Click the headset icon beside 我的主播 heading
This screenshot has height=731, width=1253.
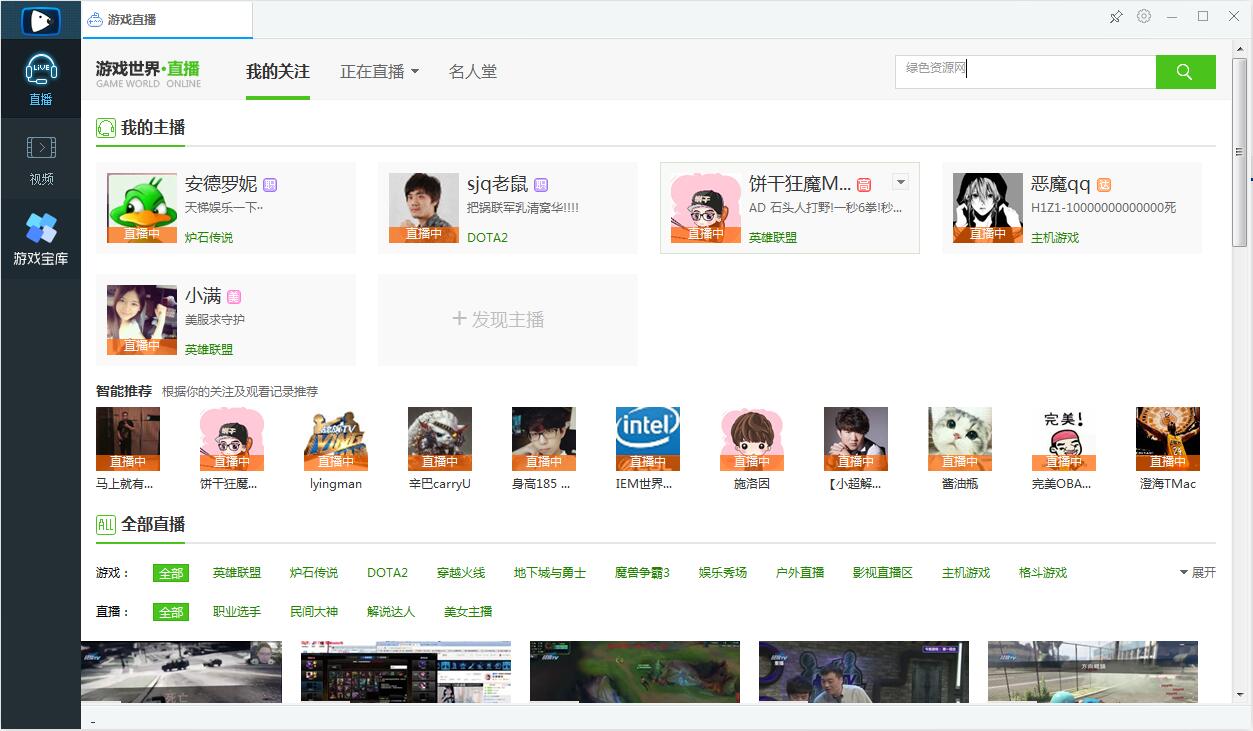click(x=104, y=128)
